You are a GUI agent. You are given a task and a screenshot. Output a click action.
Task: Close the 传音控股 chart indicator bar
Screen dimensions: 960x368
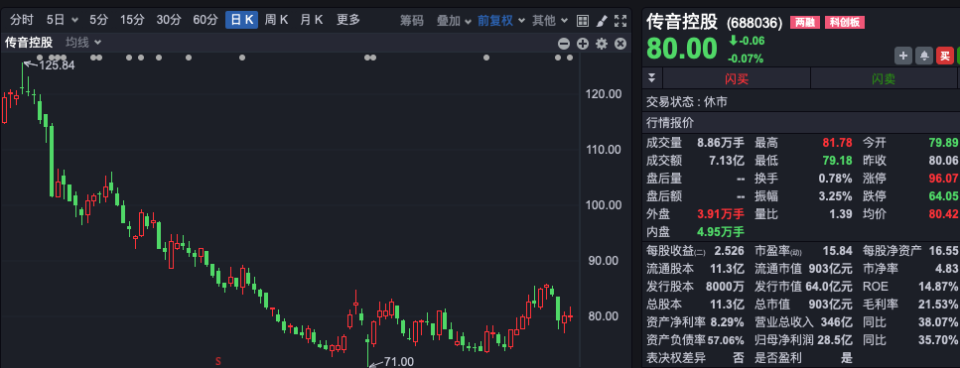pyautogui.click(x=620, y=43)
